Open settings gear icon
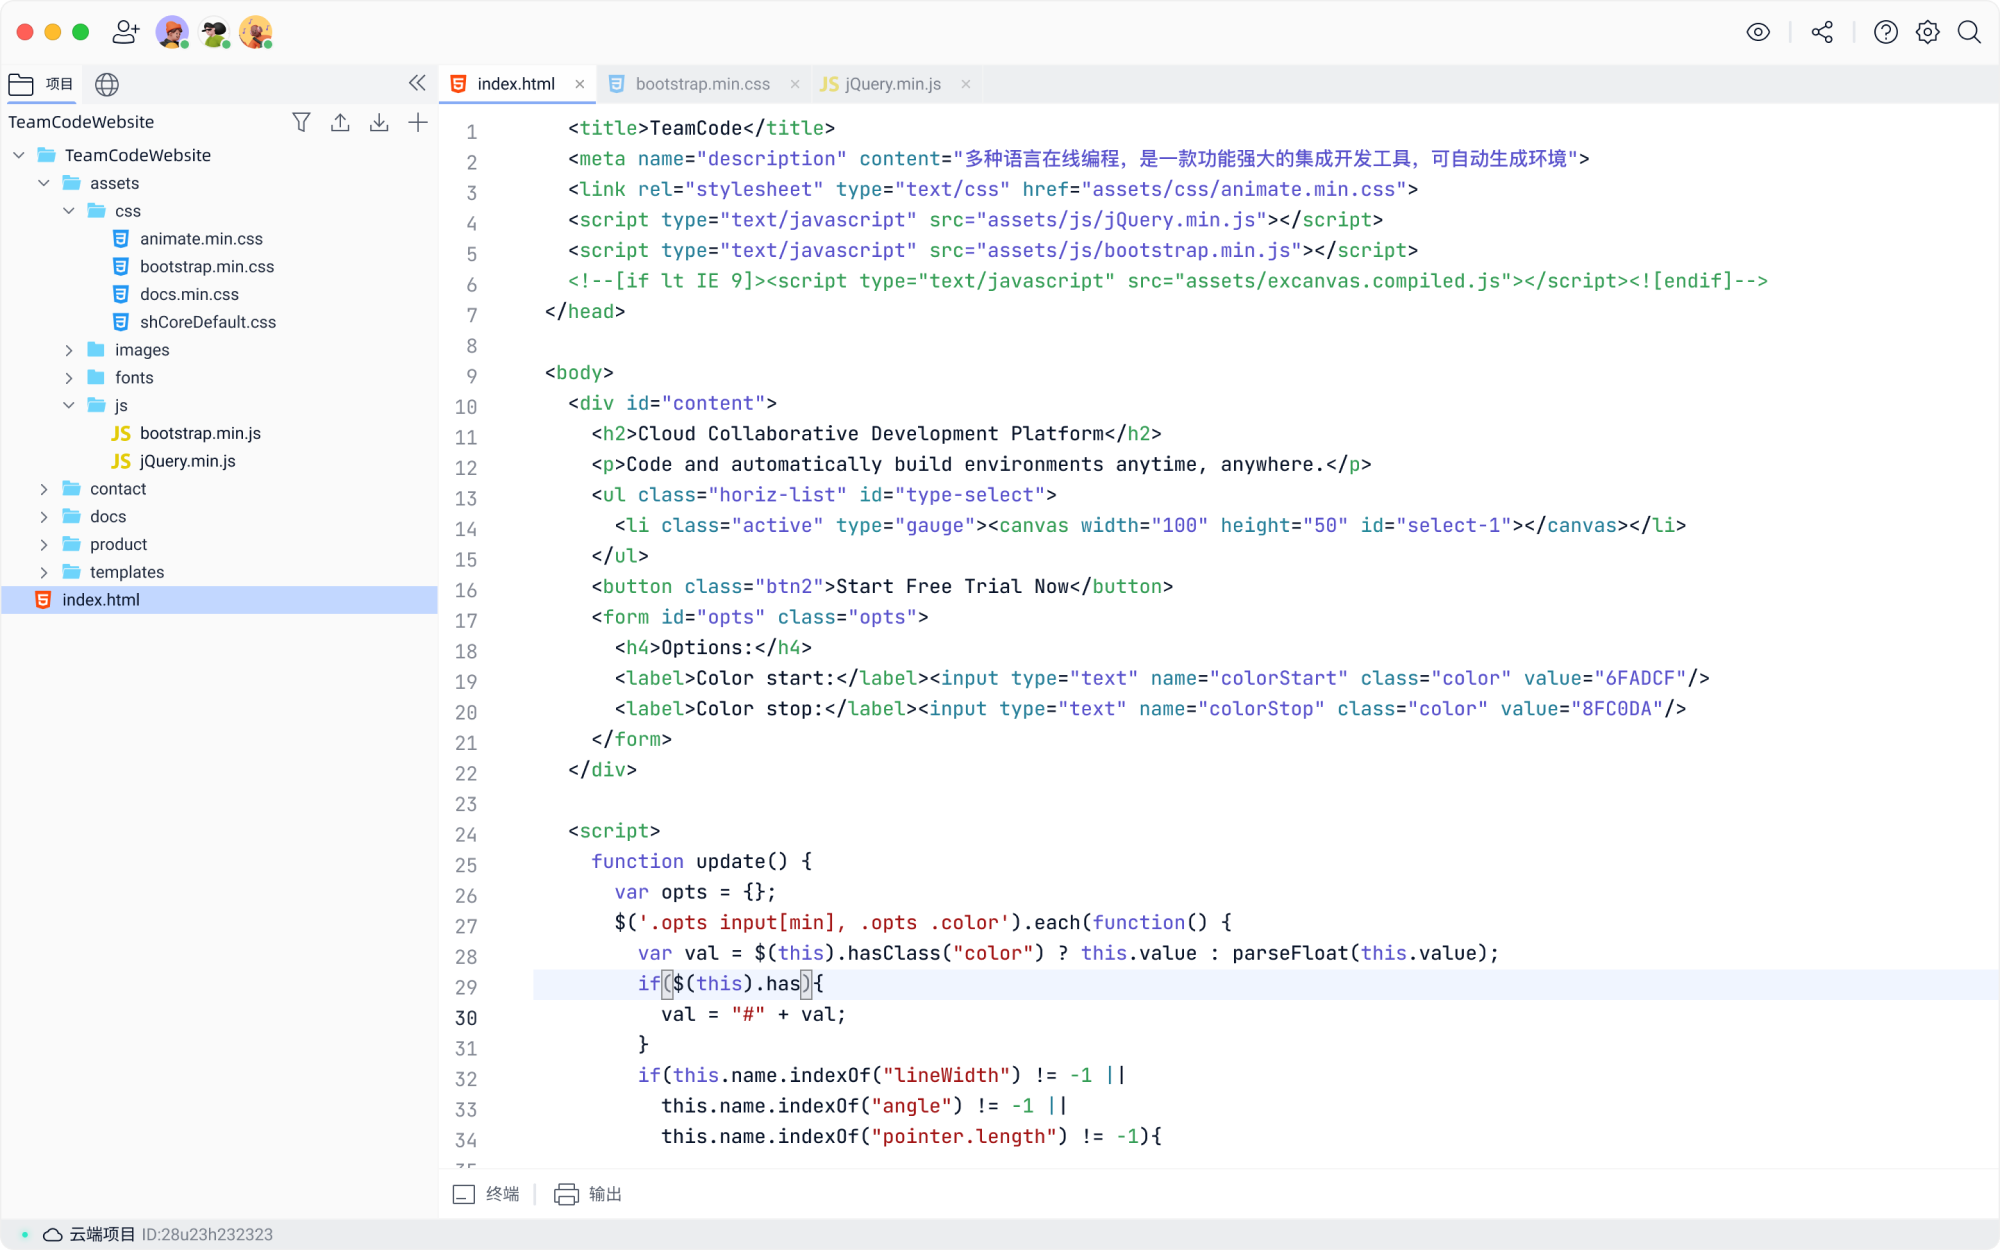Image resolution: width=2000 pixels, height=1250 pixels. click(1927, 32)
